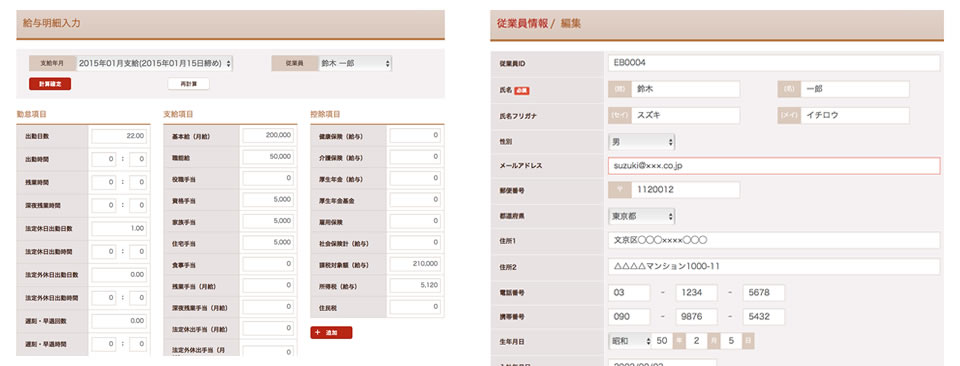
Task: Click the birth year field showing 50
Action: tap(663, 340)
